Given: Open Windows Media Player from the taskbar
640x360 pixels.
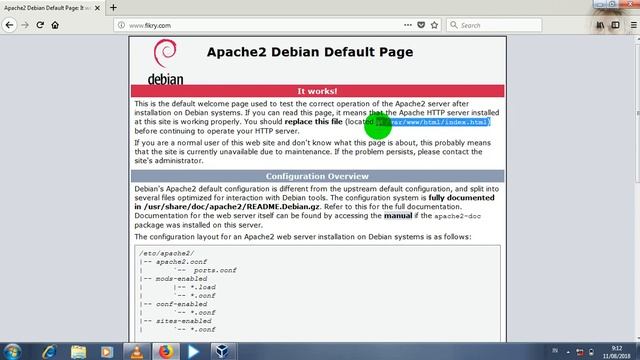Looking at the screenshot, I should [x=107, y=351].
